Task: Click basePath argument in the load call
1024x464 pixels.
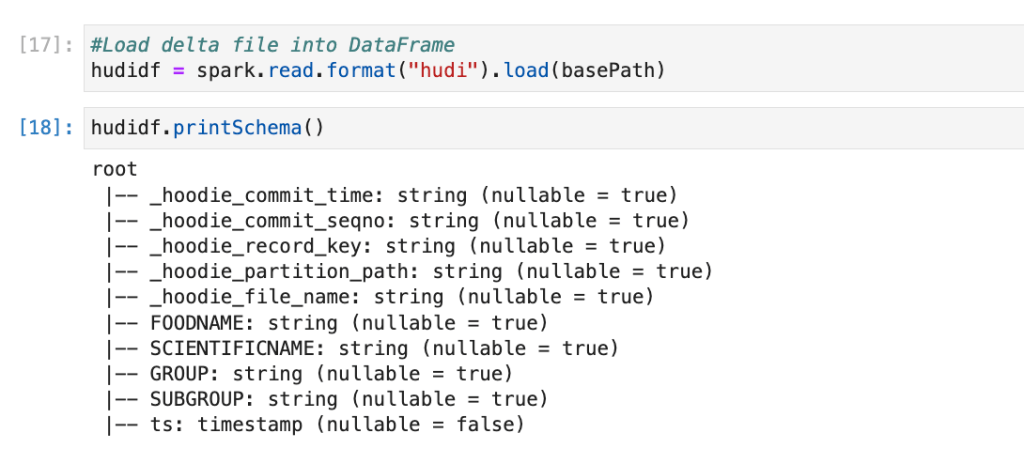Action: click(x=611, y=71)
